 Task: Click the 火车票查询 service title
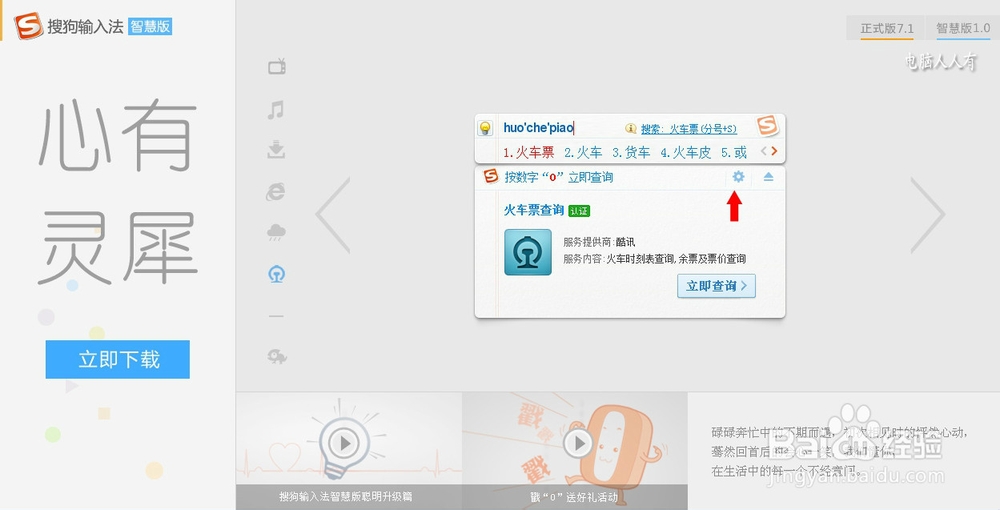(534, 210)
